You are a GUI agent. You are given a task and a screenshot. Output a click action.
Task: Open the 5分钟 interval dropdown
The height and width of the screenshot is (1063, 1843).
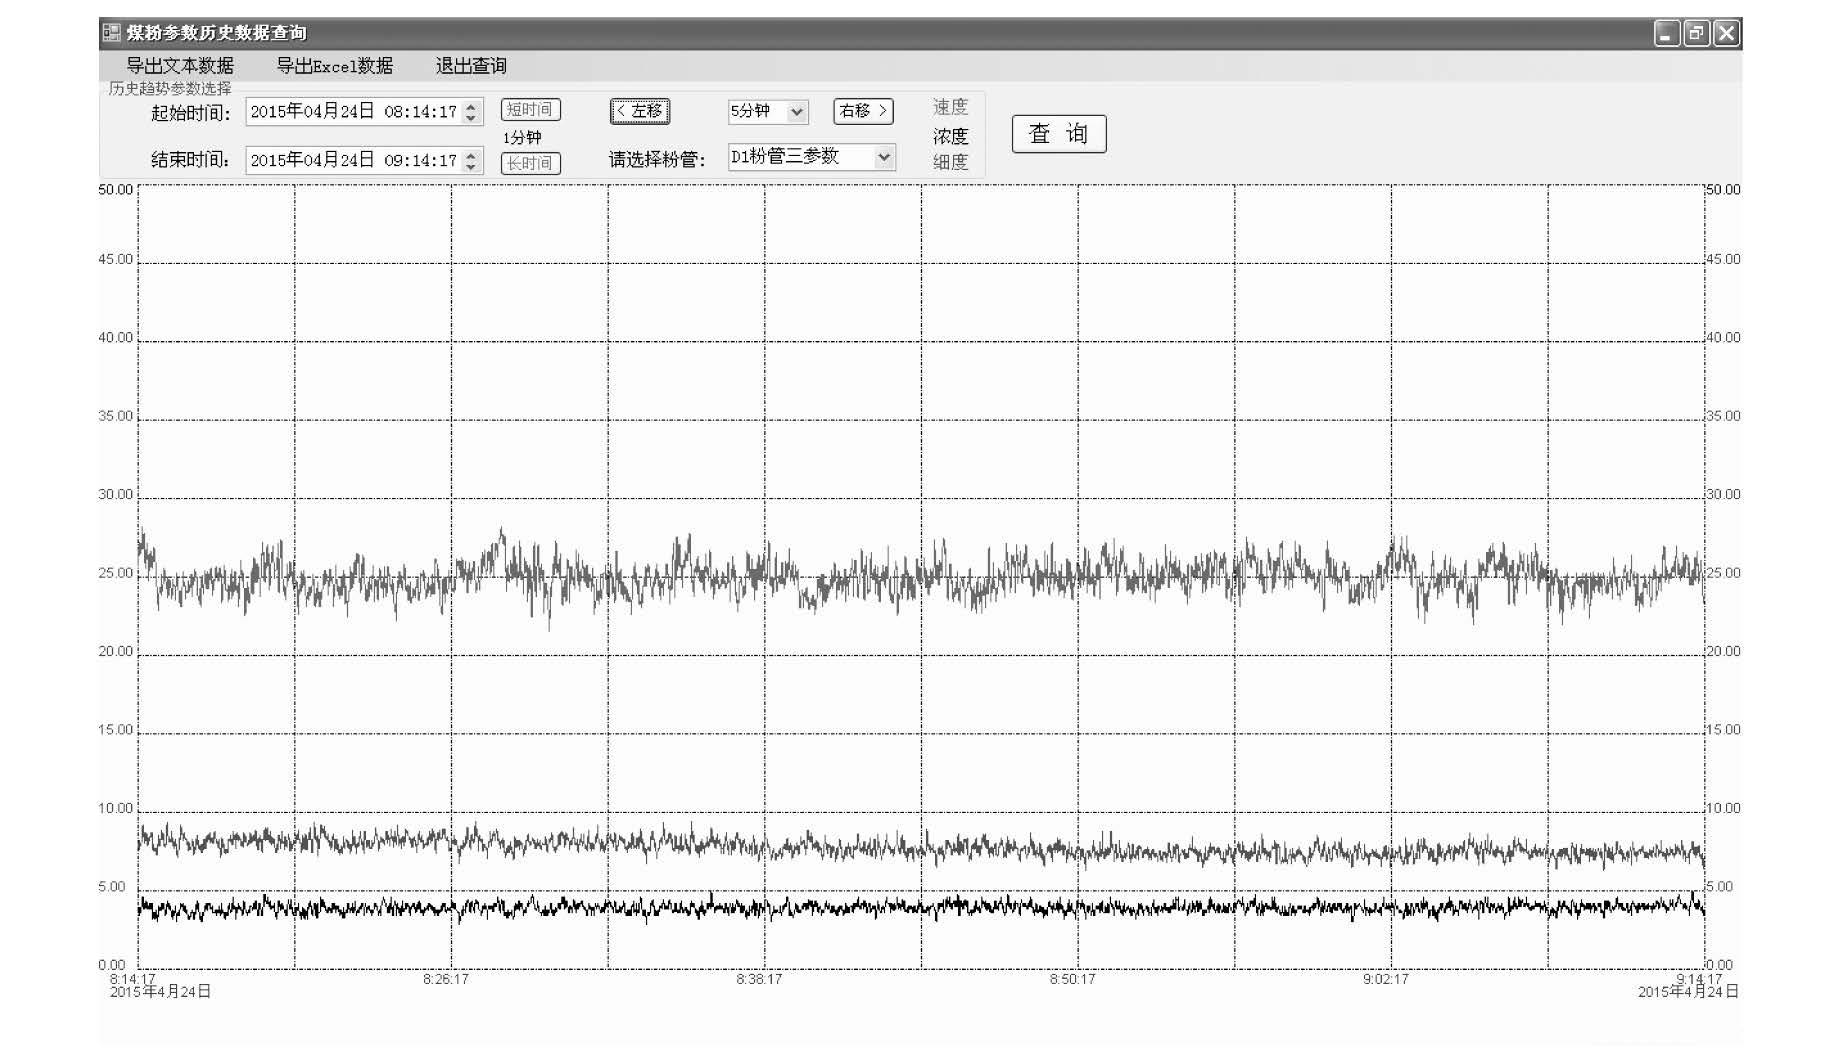[x=768, y=111]
